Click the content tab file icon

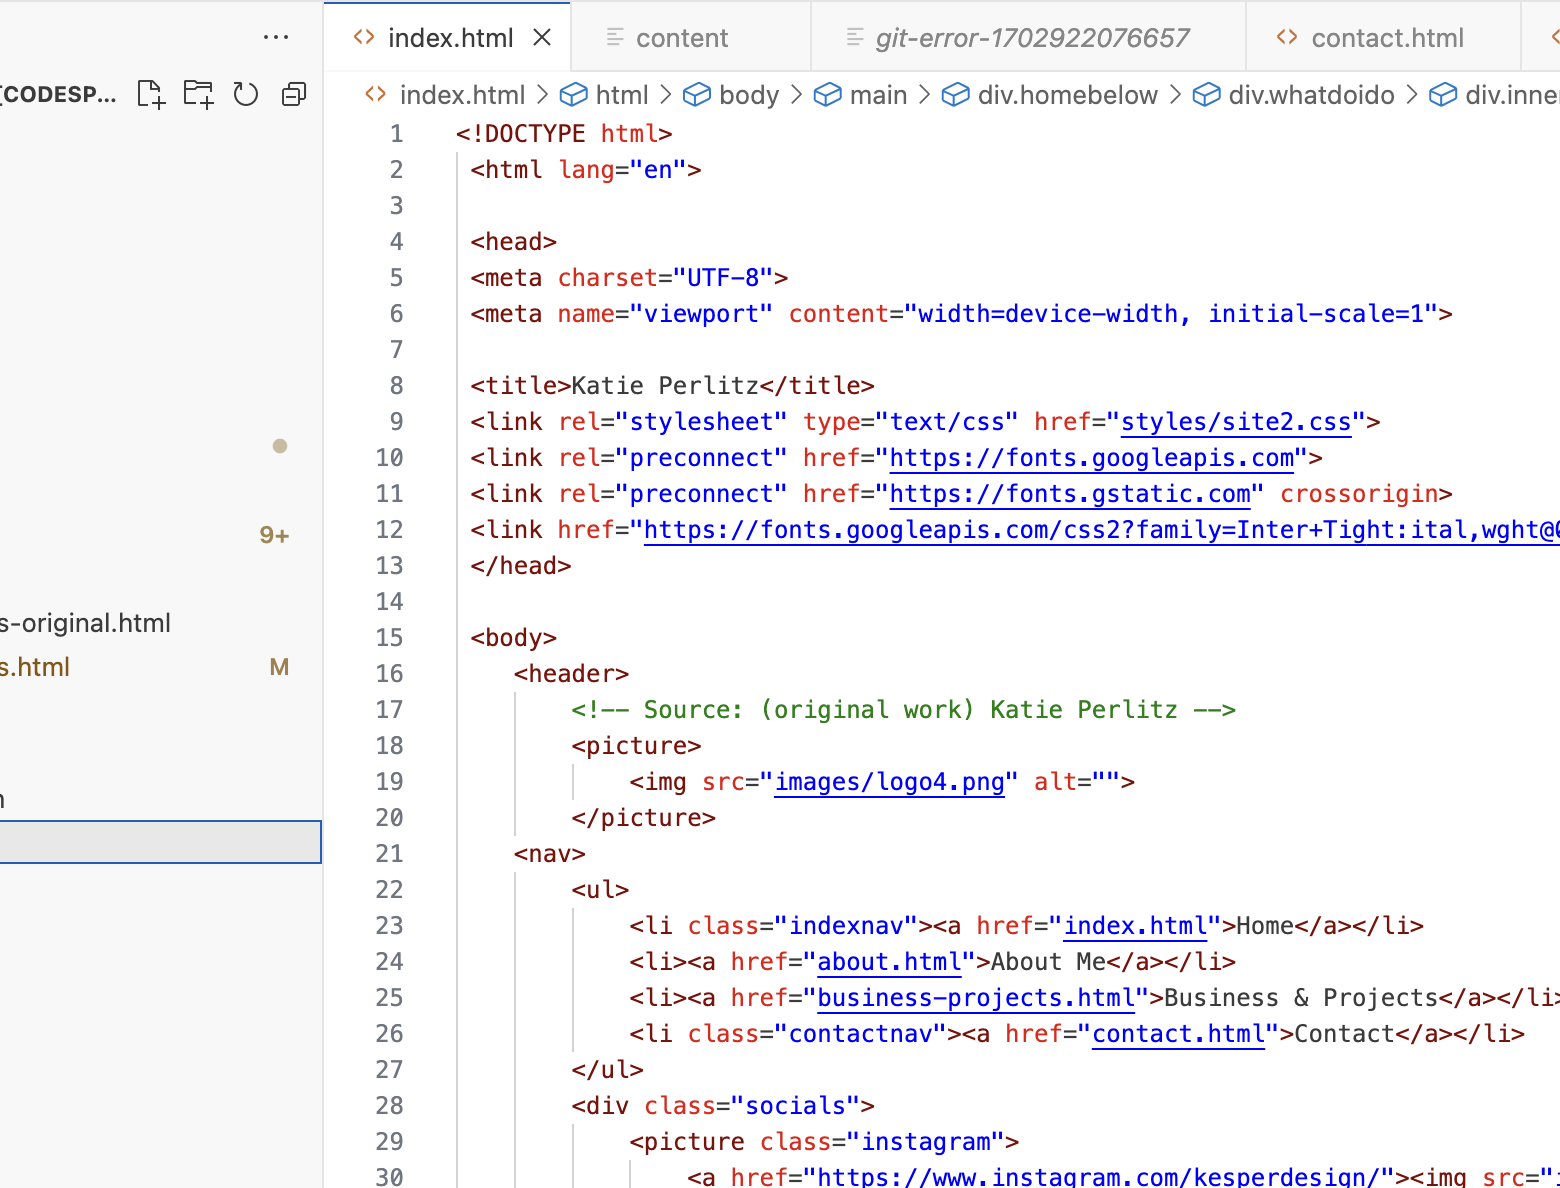click(615, 37)
